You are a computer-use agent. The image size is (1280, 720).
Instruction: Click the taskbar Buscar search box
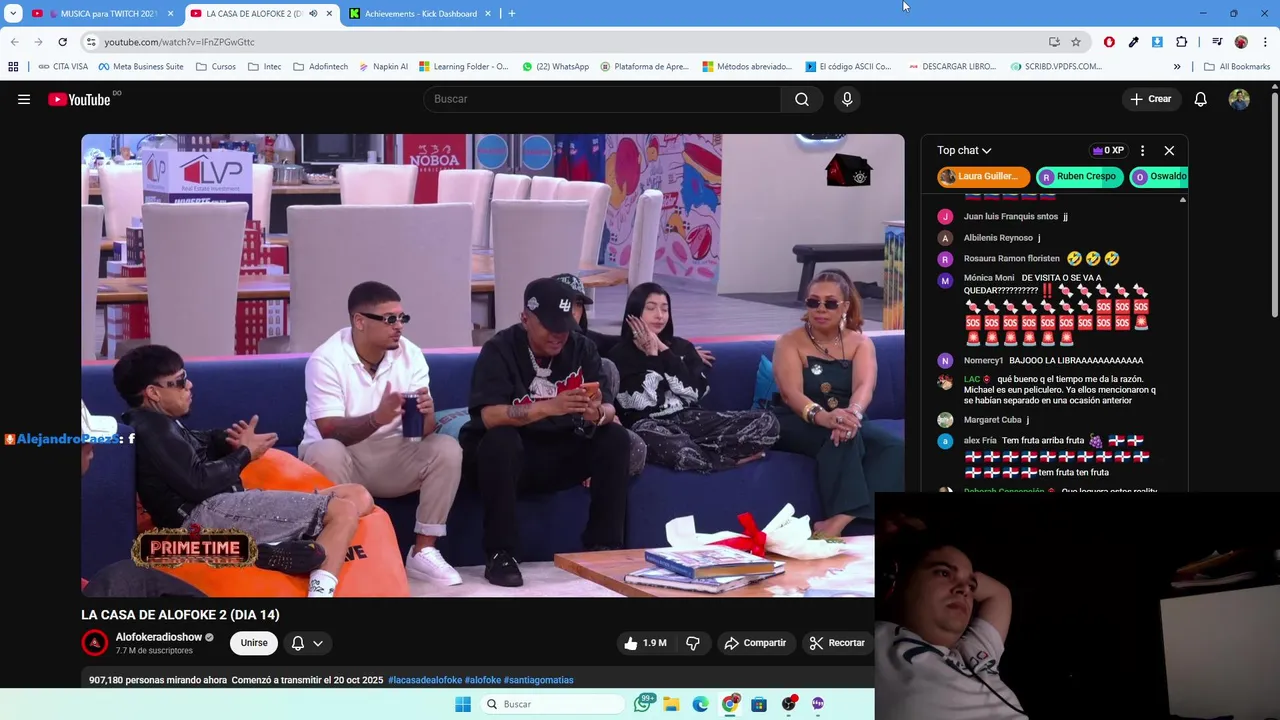(x=552, y=704)
